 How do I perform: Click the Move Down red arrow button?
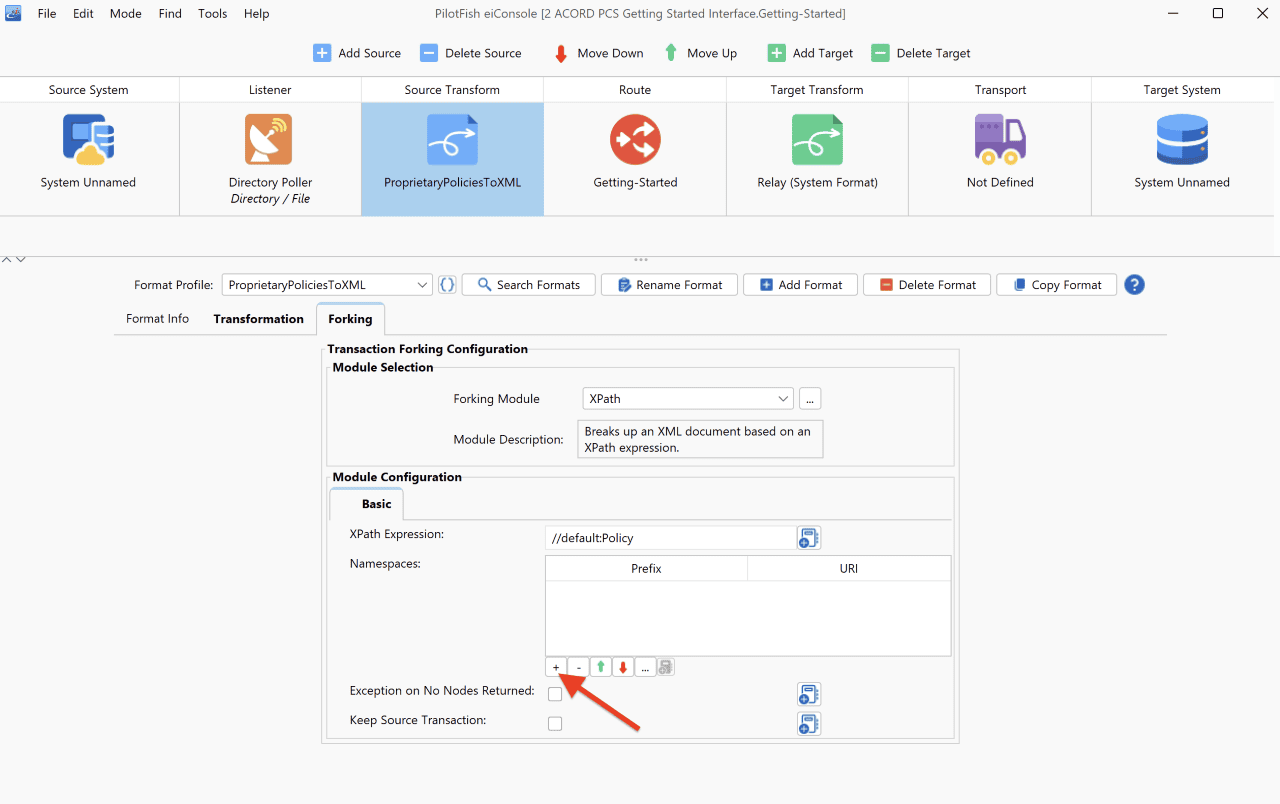(598, 53)
